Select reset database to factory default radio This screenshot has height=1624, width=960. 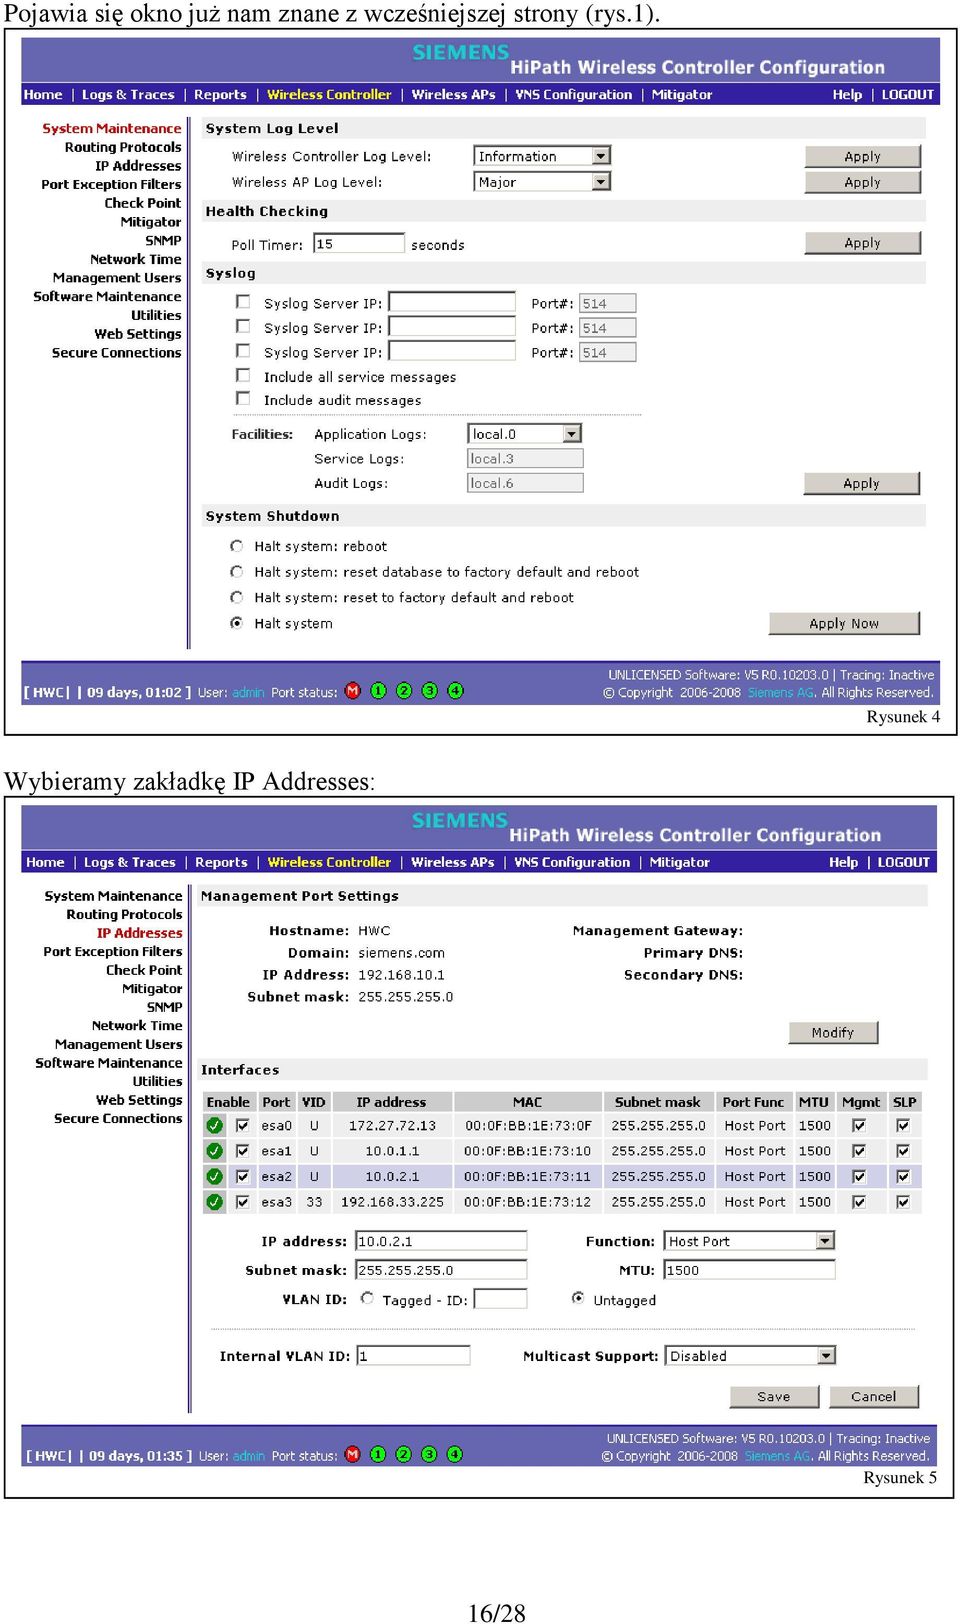pos(237,572)
